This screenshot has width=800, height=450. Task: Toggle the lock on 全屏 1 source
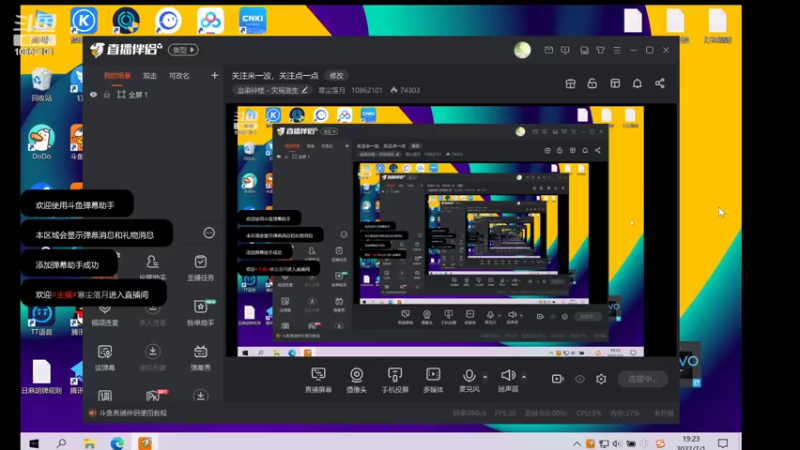pos(107,94)
